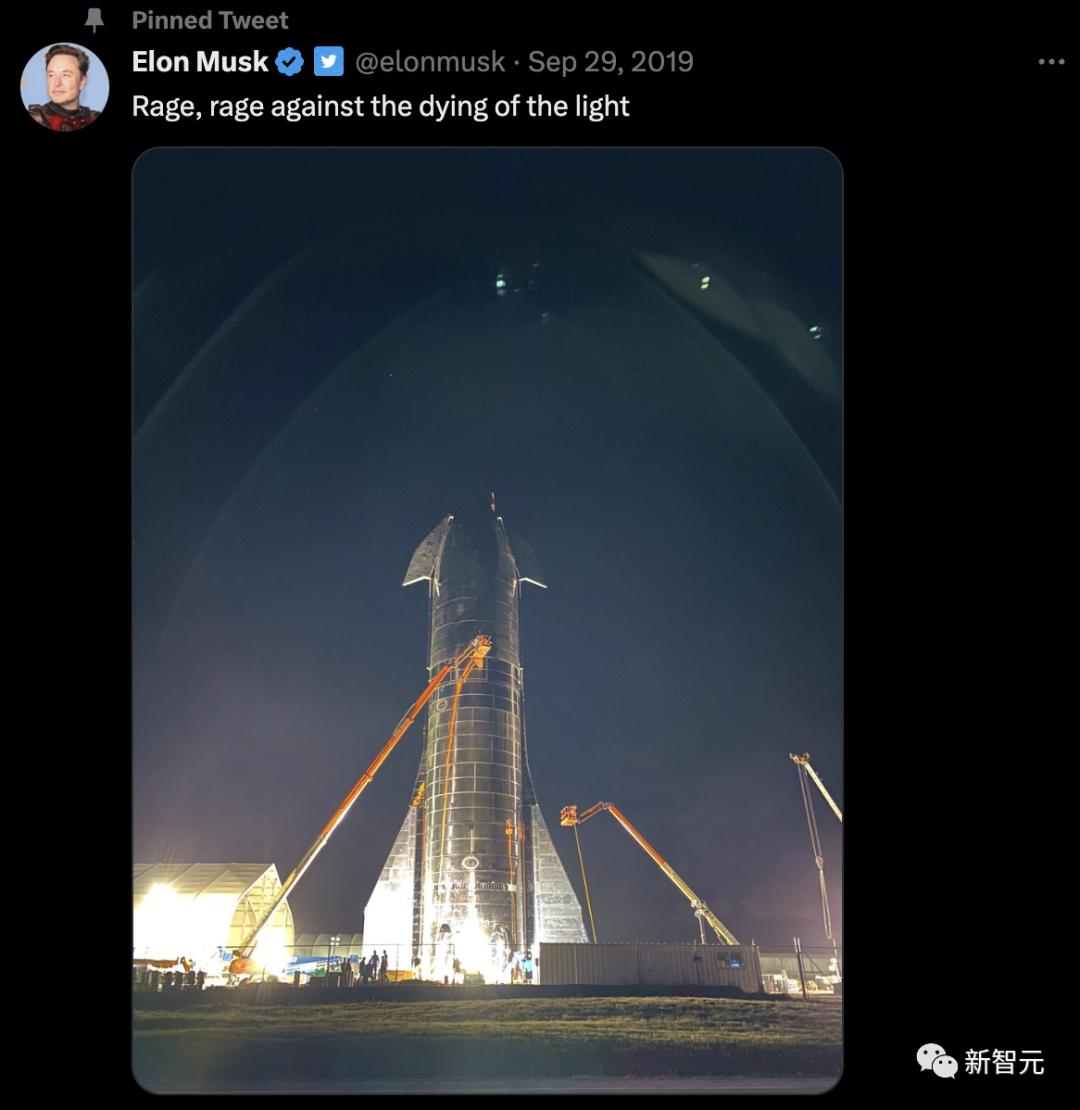Click the Elon Musk display name
Image resolution: width=1080 pixels, height=1110 pixels.
click(x=200, y=62)
